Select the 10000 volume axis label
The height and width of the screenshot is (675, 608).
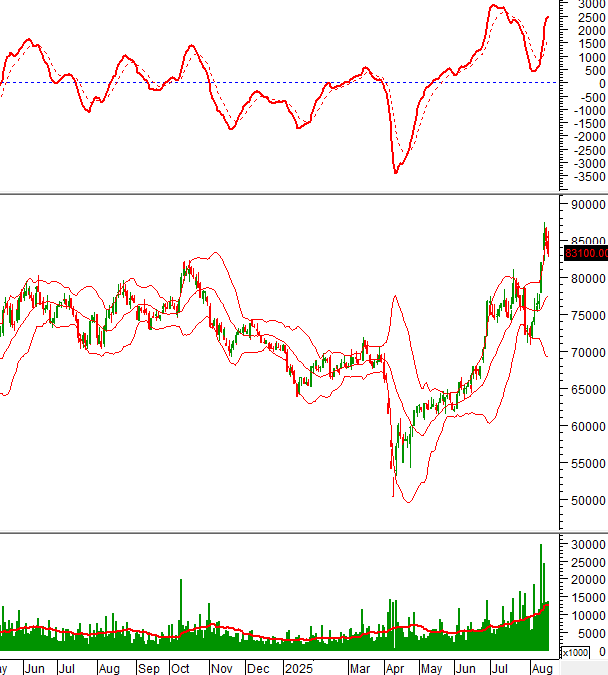tap(589, 616)
